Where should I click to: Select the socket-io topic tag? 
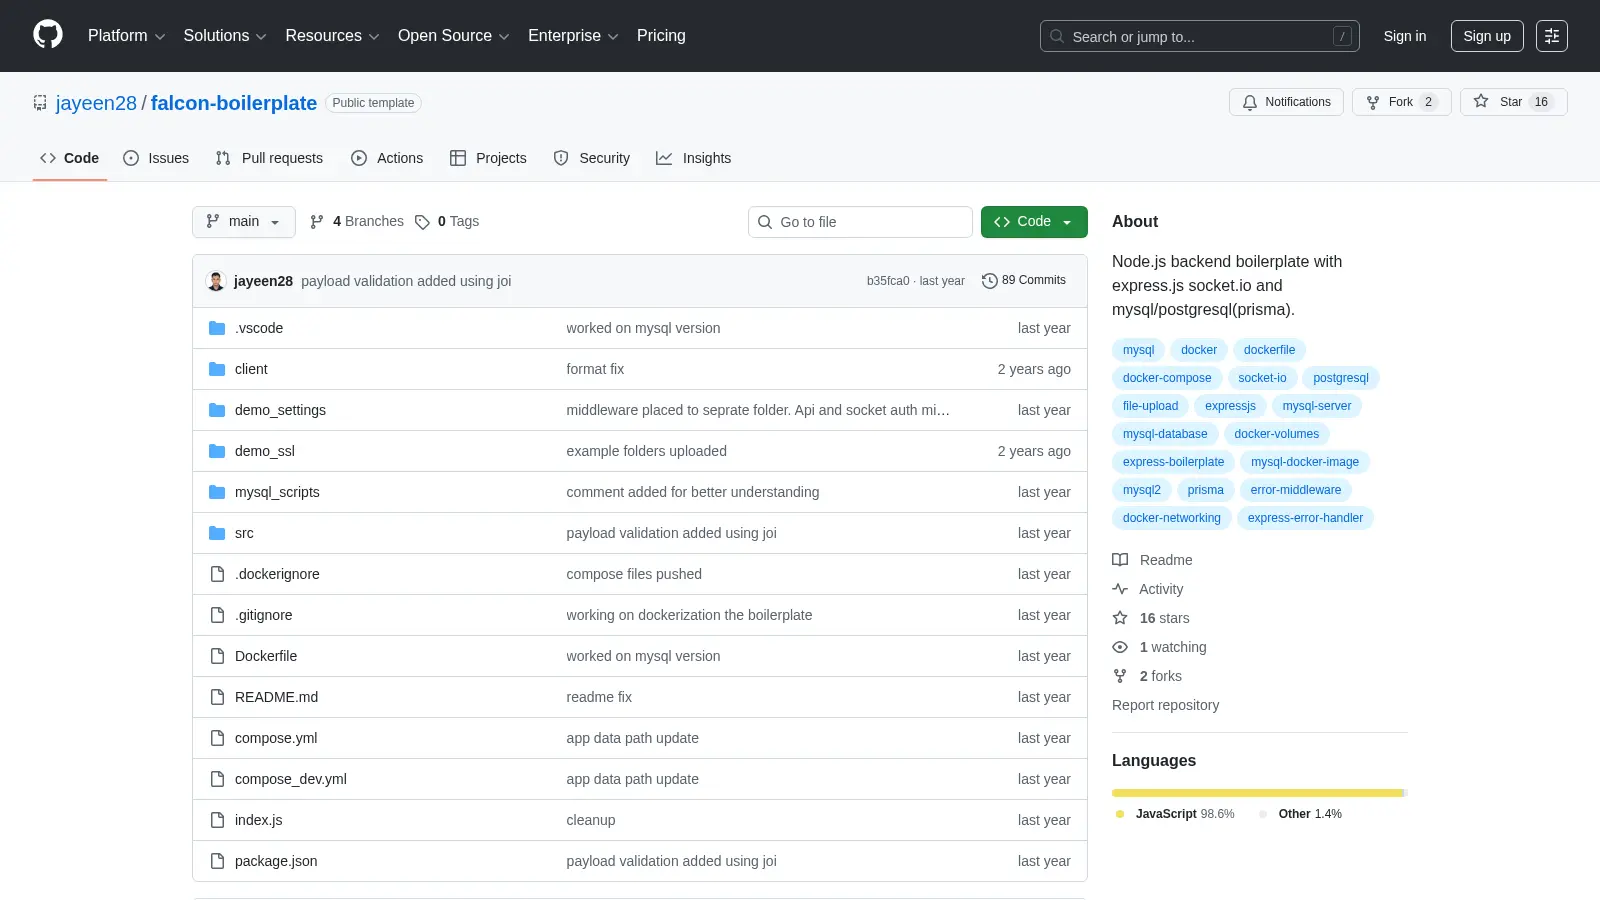(x=1262, y=378)
